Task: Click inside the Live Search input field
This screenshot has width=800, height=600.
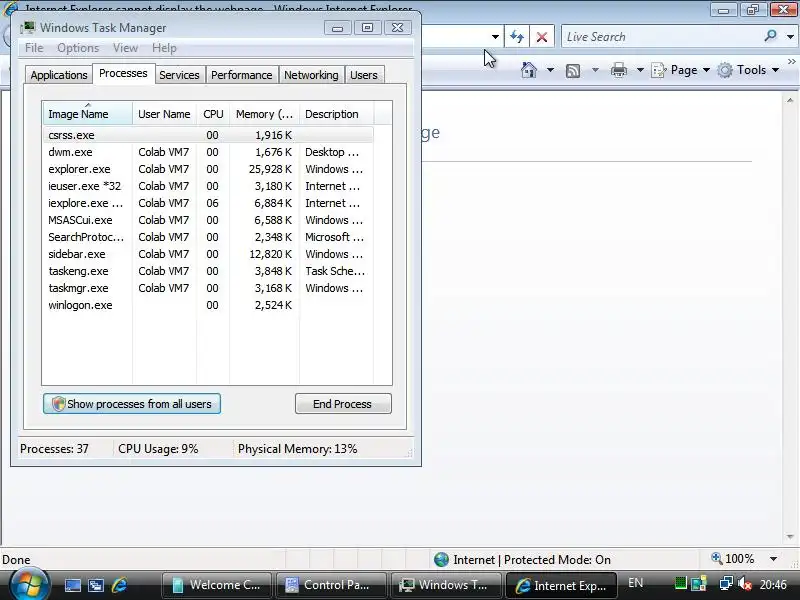Action: 663,37
